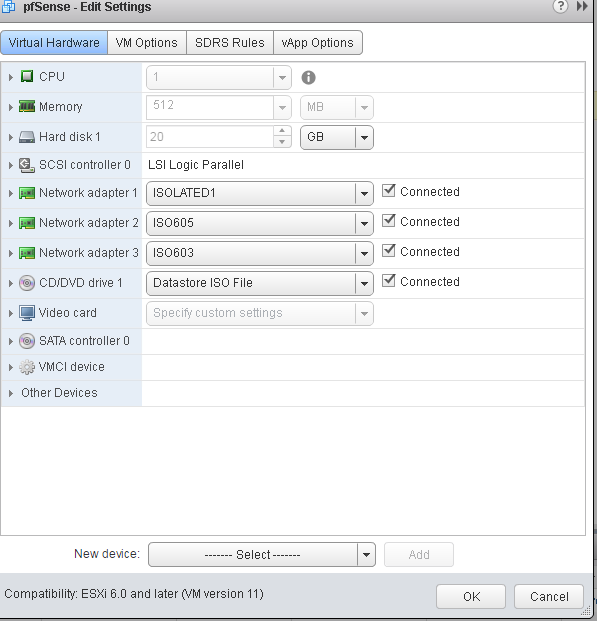Viewport: 597px width, 621px height.
Task: Click the Hard disk 1 drive icon
Action: click(x=27, y=137)
